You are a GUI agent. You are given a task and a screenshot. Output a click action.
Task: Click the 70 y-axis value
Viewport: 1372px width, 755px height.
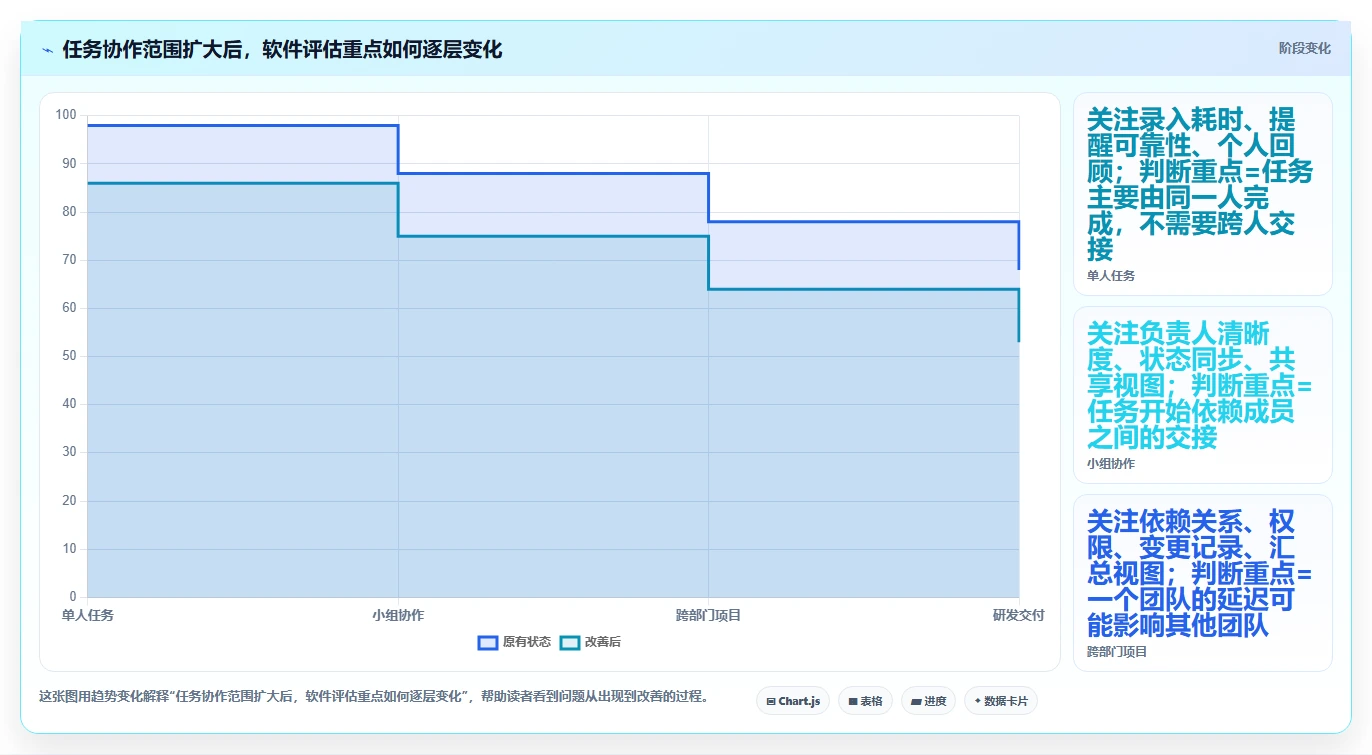pos(69,259)
